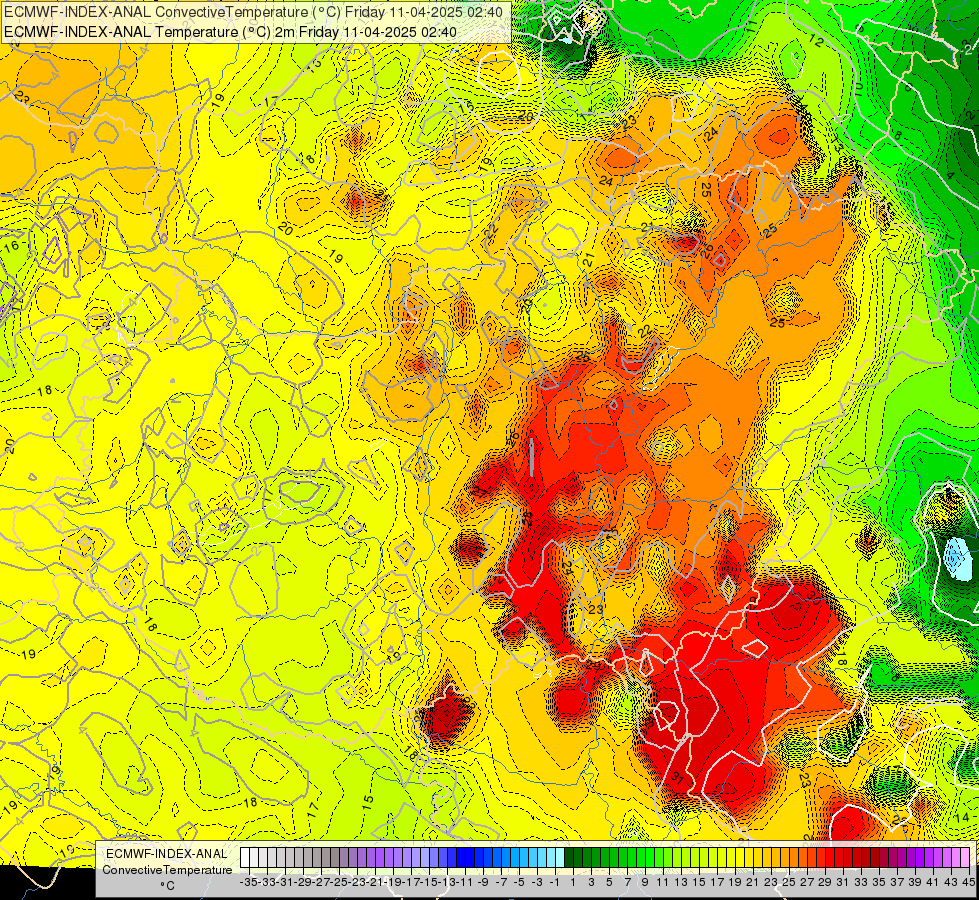Select the ConvectiveTemperature title line at top
Screen dimensions: 979x900
(253, 12)
